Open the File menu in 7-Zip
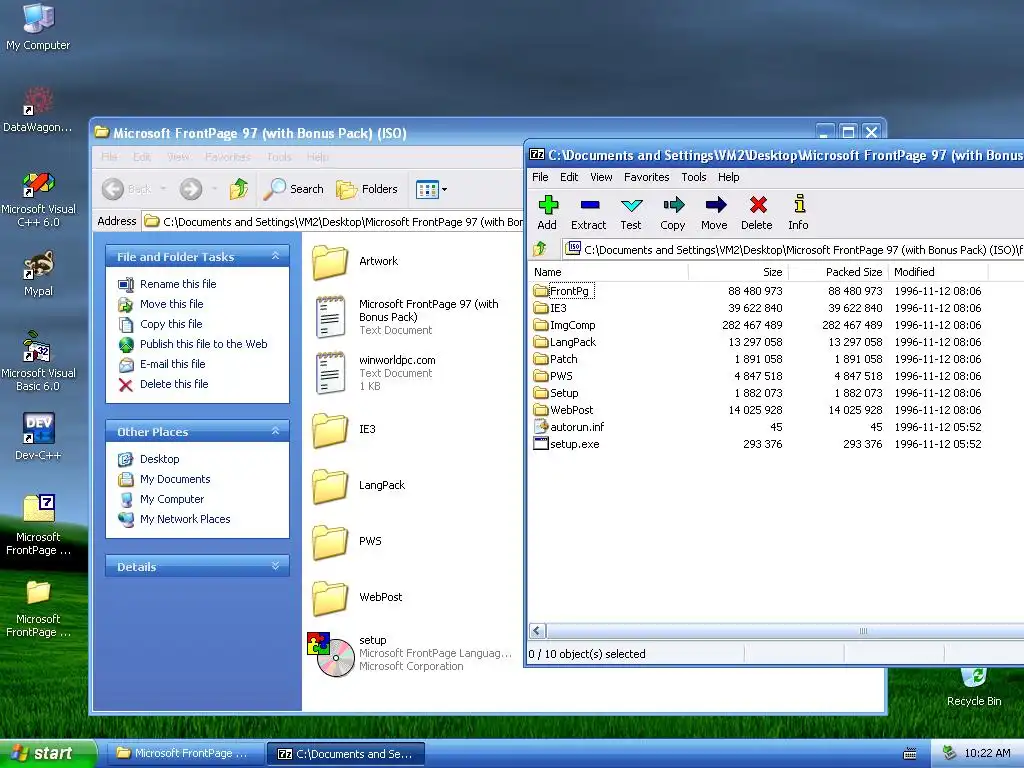This screenshot has width=1024, height=768. pos(540,177)
